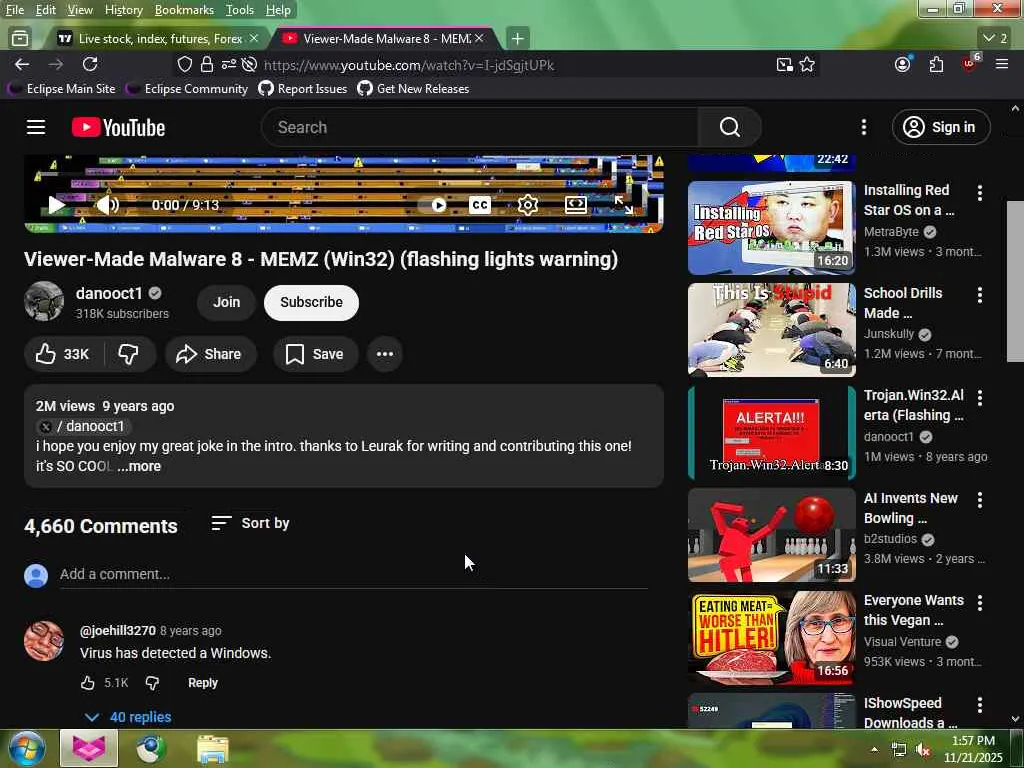Go back to previous page
The height and width of the screenshot is (768, 1024).
coord(22,64)
